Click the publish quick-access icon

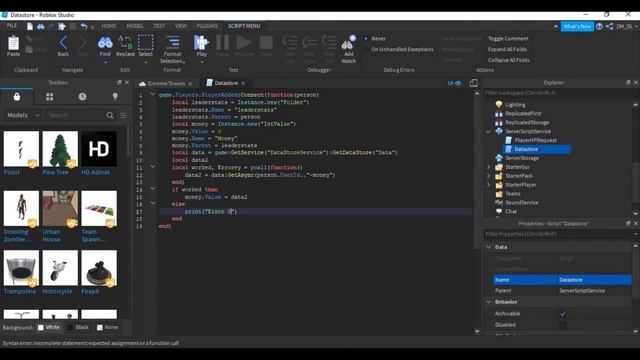(62, 26)
